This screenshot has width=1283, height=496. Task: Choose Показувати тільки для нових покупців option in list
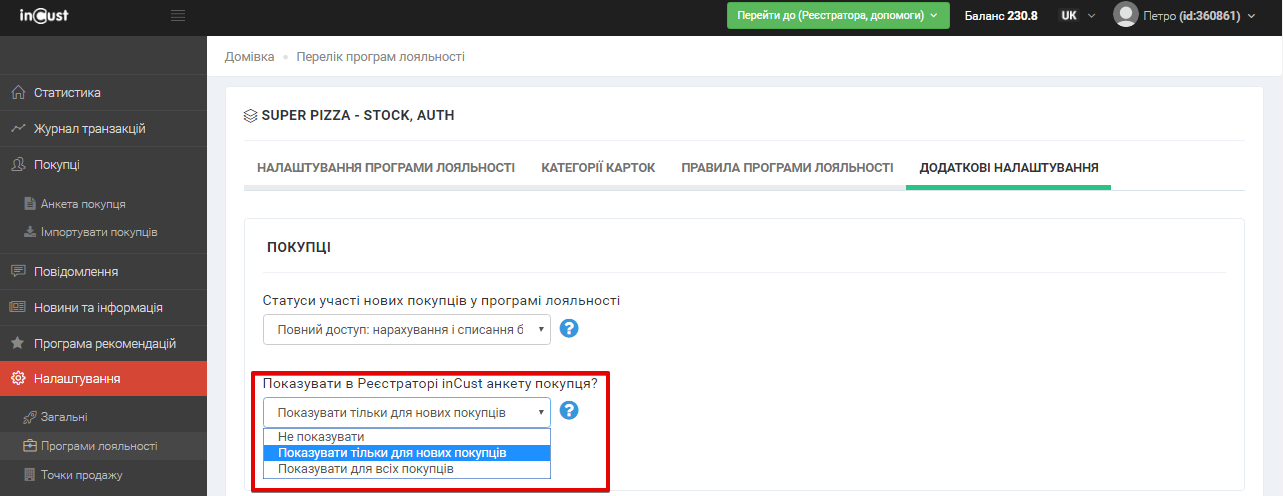tap(407, 453)
